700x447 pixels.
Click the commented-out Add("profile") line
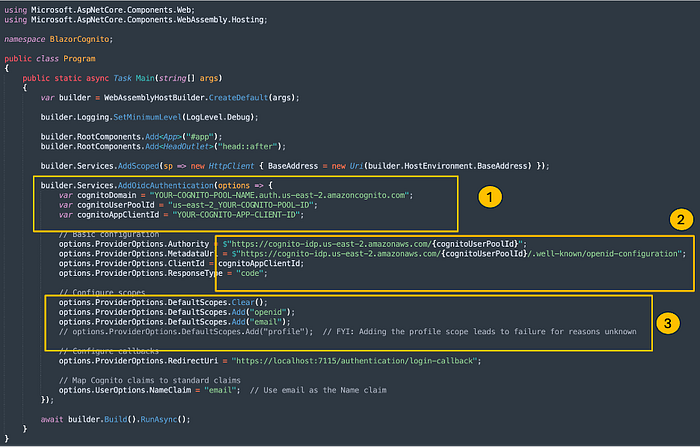(348, 332)
